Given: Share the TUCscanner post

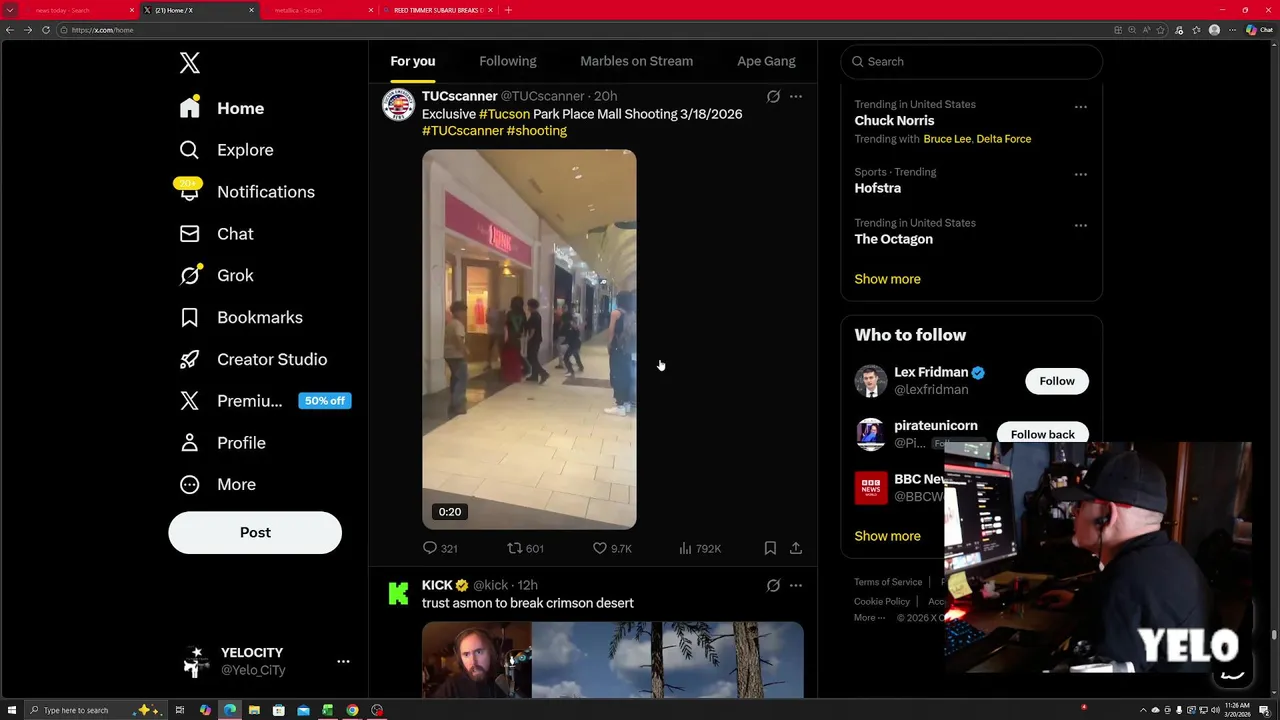Looking at the screenshot, I should pos(796,548).
